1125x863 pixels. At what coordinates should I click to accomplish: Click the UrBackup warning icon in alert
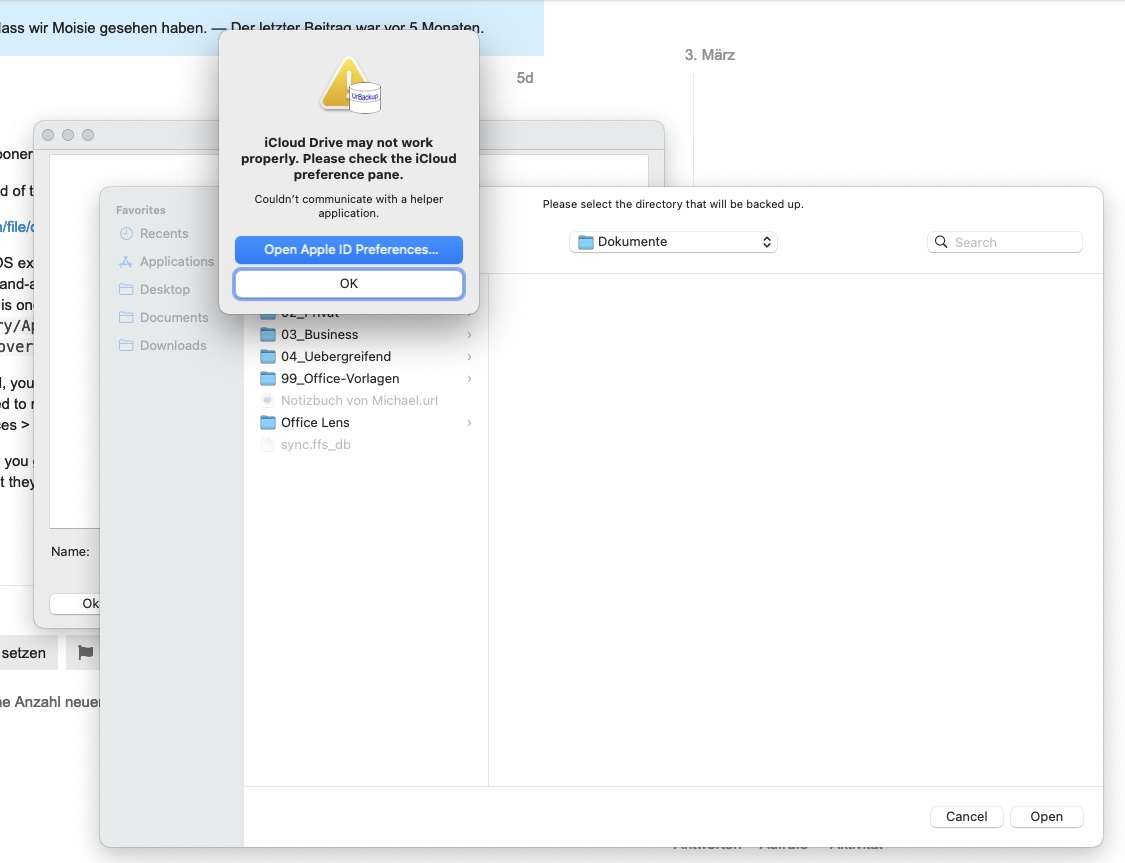[350, 85]
